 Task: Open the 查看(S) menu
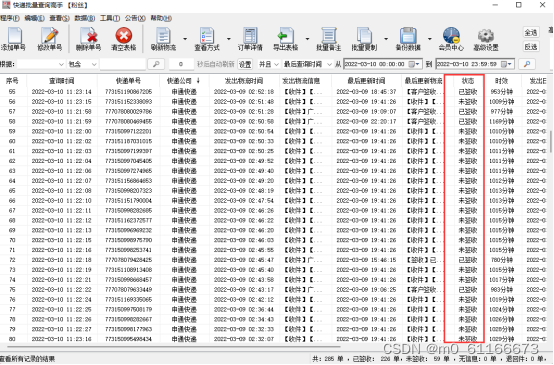(59, 18)
